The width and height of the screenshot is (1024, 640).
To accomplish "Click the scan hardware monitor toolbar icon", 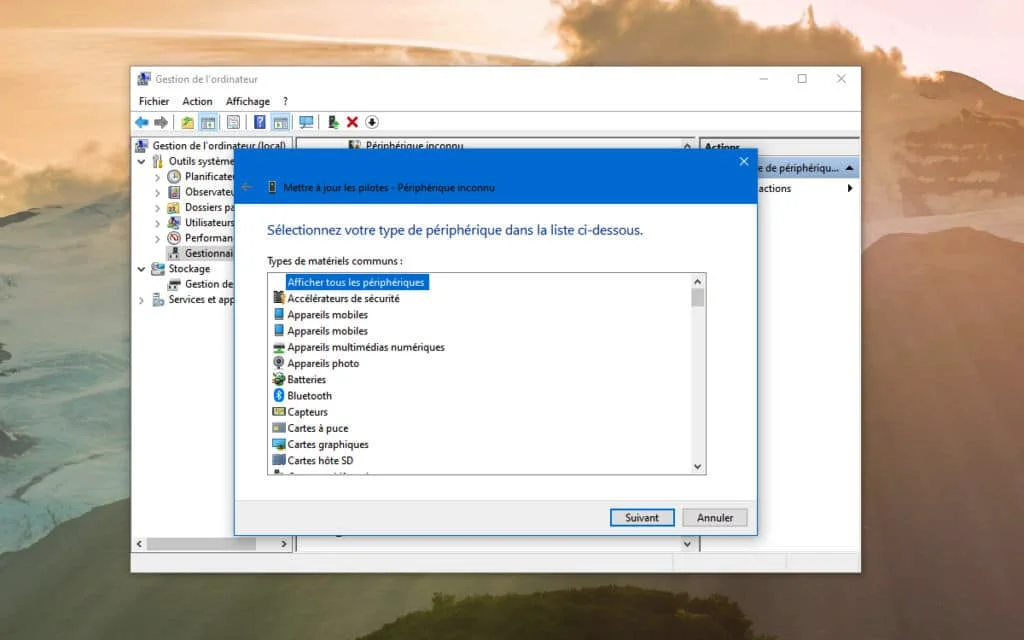I will 306,122.
